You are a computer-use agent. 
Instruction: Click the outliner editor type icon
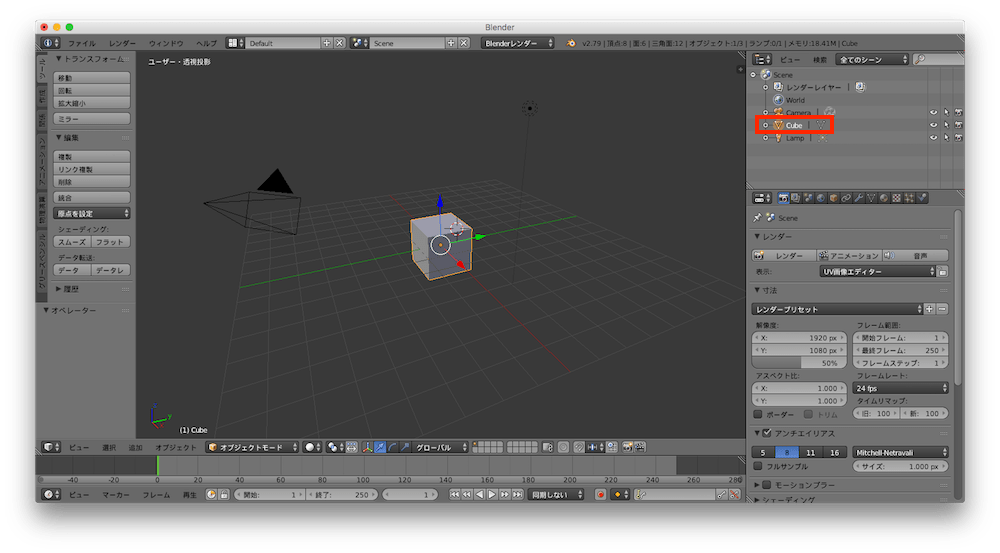pos(762,59)
